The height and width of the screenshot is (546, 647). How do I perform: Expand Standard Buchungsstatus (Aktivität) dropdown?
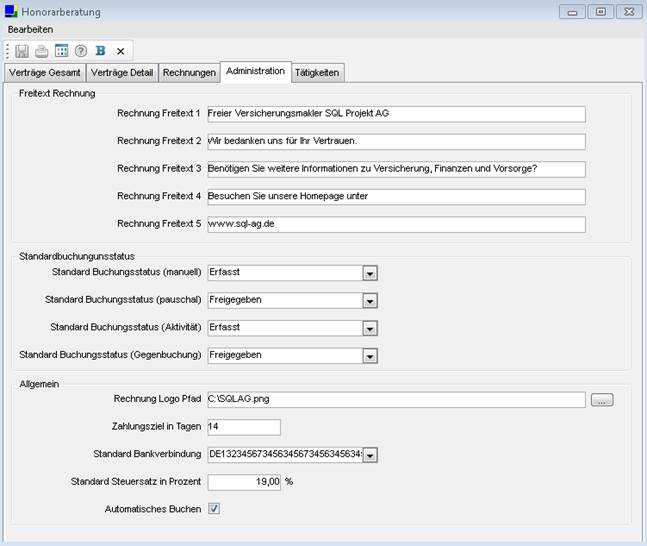tap(369, 327)
